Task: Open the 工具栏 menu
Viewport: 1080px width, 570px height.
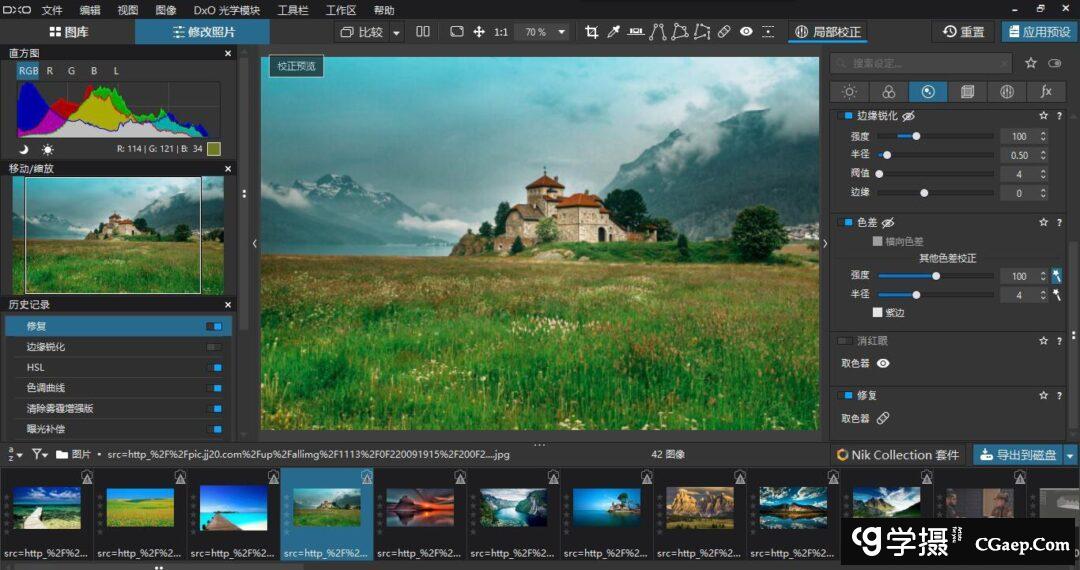Action: pos(293,10)
